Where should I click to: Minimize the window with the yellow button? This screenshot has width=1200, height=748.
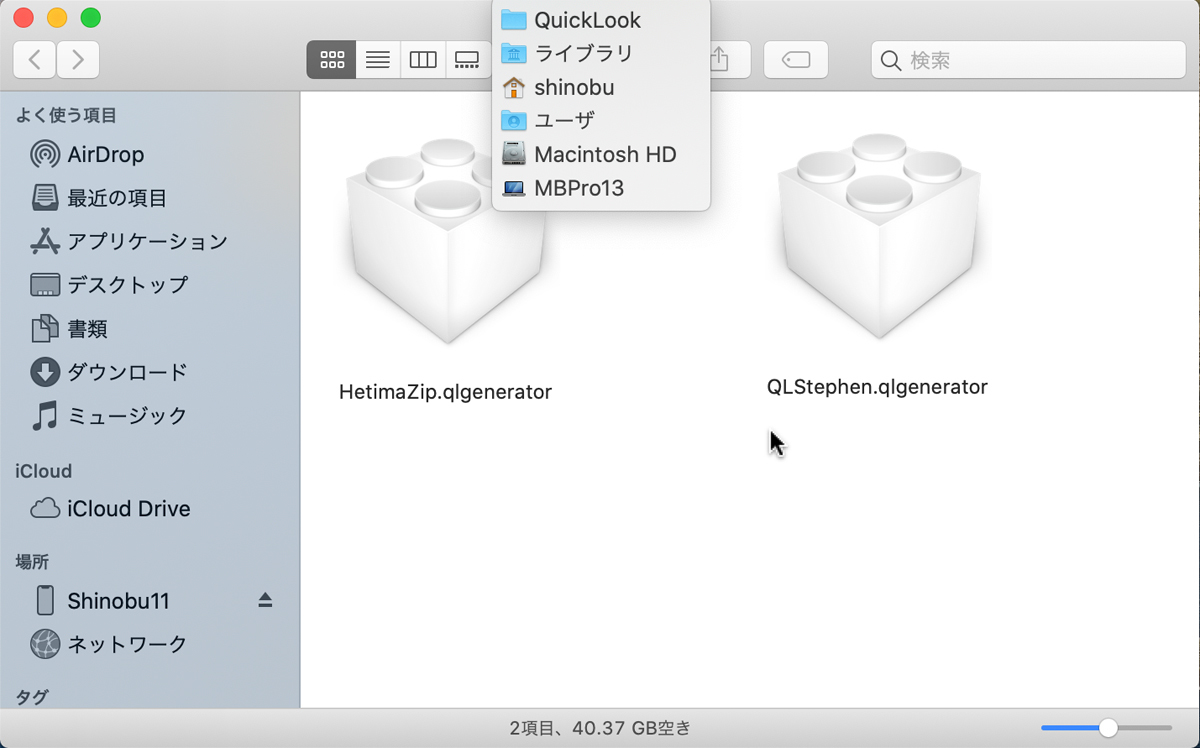57,18
